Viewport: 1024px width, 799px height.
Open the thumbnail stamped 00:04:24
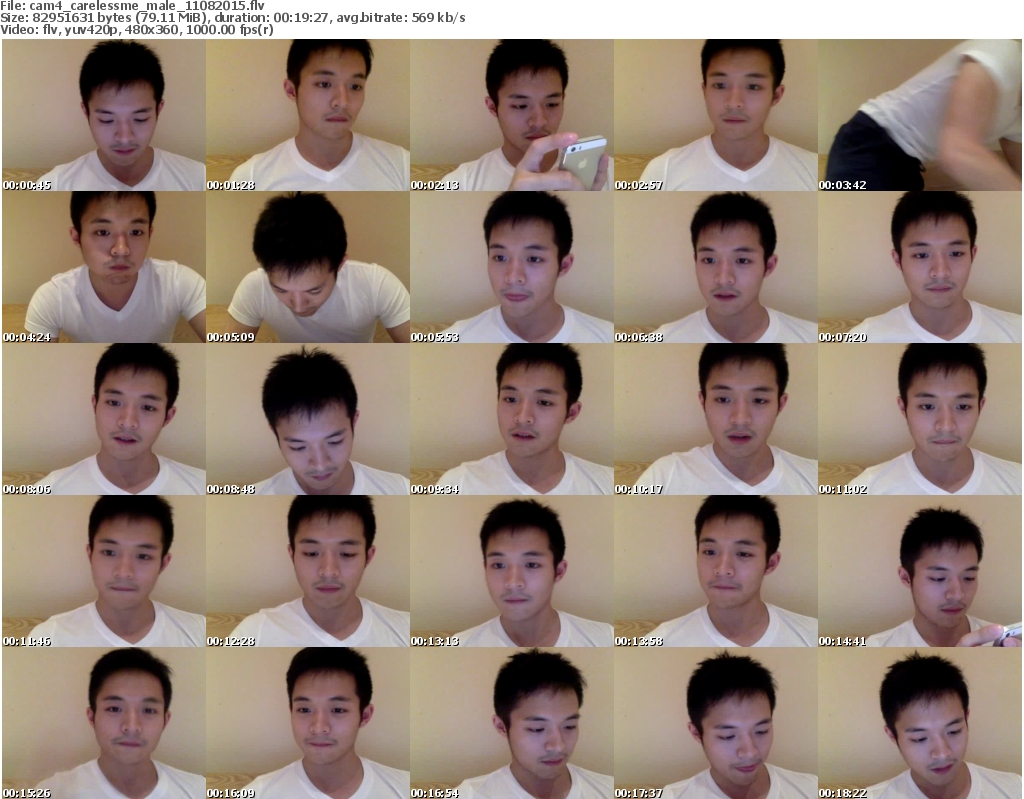[104, 267]
